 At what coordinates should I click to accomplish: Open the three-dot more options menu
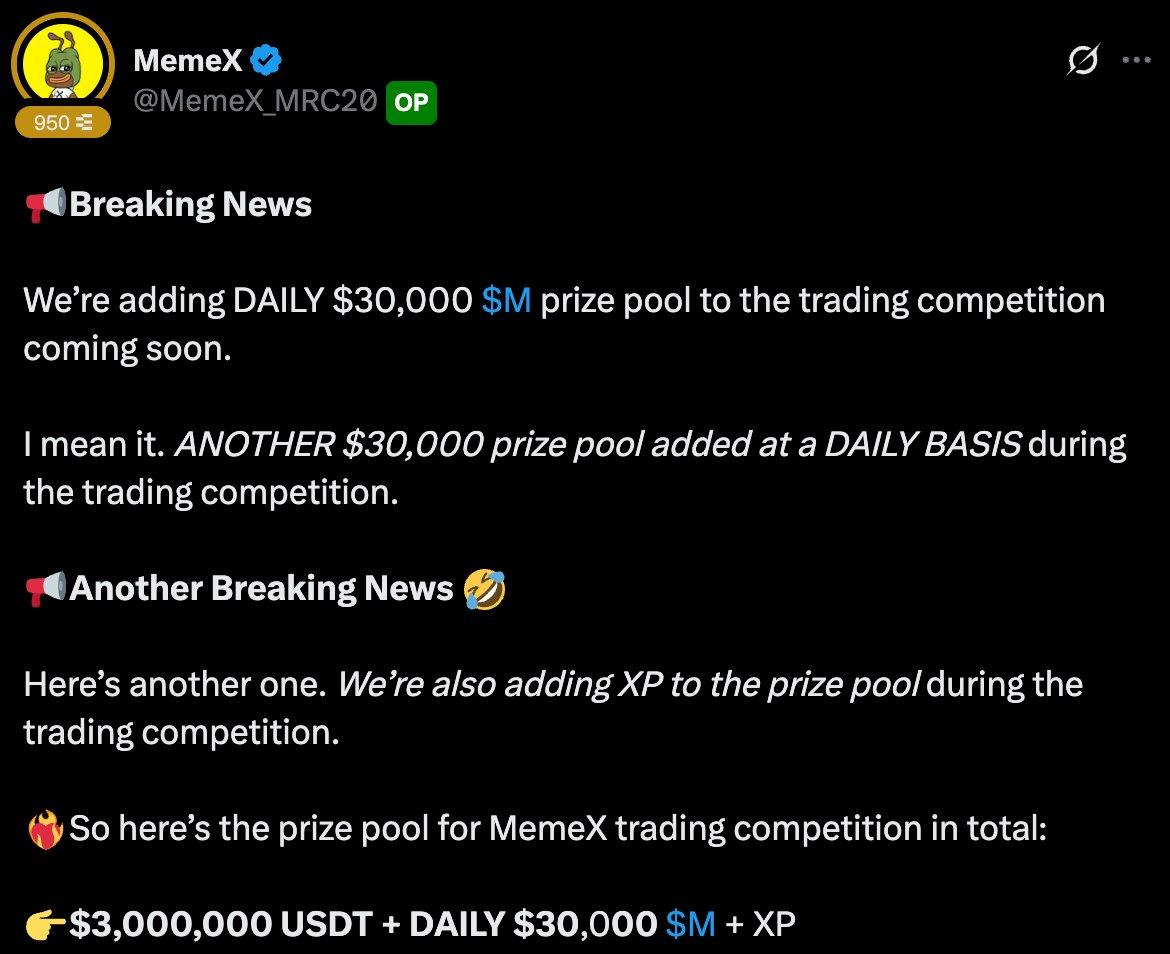(x=1137, y=61)
